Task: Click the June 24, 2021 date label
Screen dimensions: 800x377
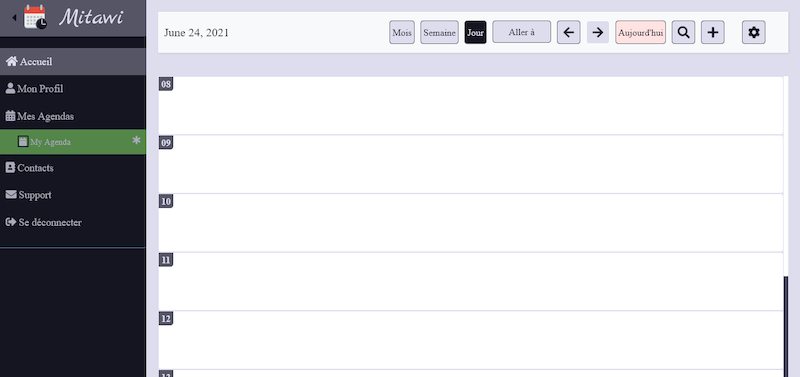Action: [x=196, y=33]
